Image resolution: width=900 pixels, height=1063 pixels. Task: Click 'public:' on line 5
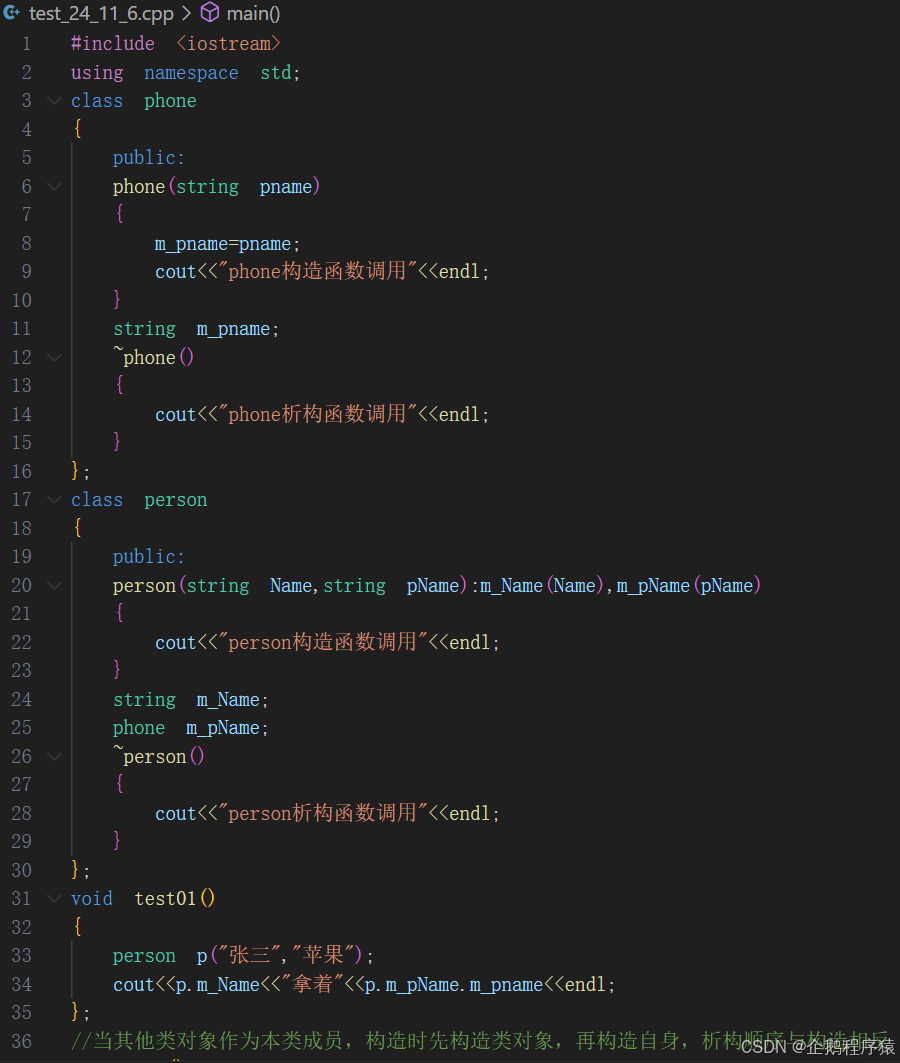(148, 158)
